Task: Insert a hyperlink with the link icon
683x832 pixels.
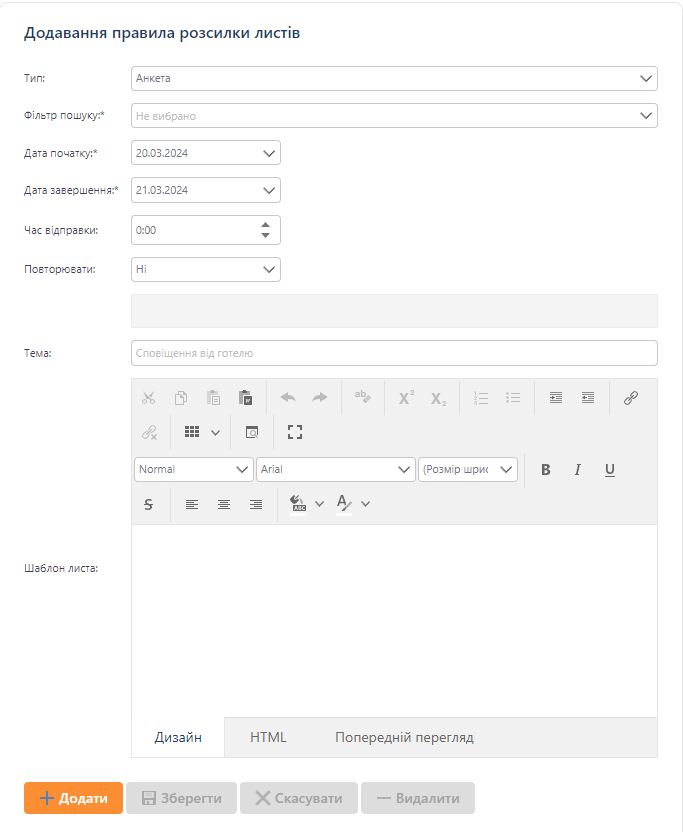Action: [630, 398]
